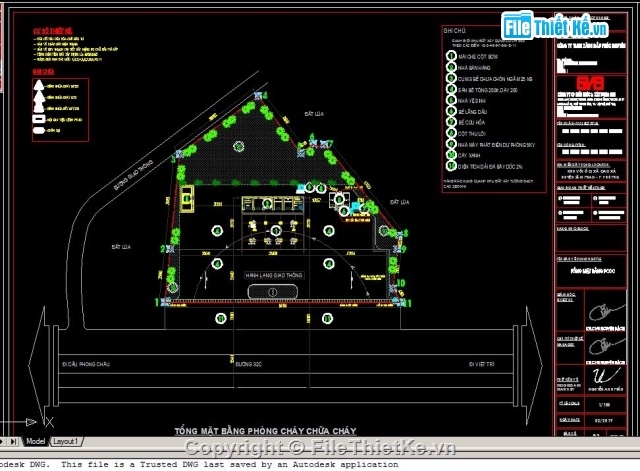The height and width of the screenshot is (471, 640).
Task: Select the 'ĐI CẦU PHONG CHÂU' text
Action: [86, 364]
